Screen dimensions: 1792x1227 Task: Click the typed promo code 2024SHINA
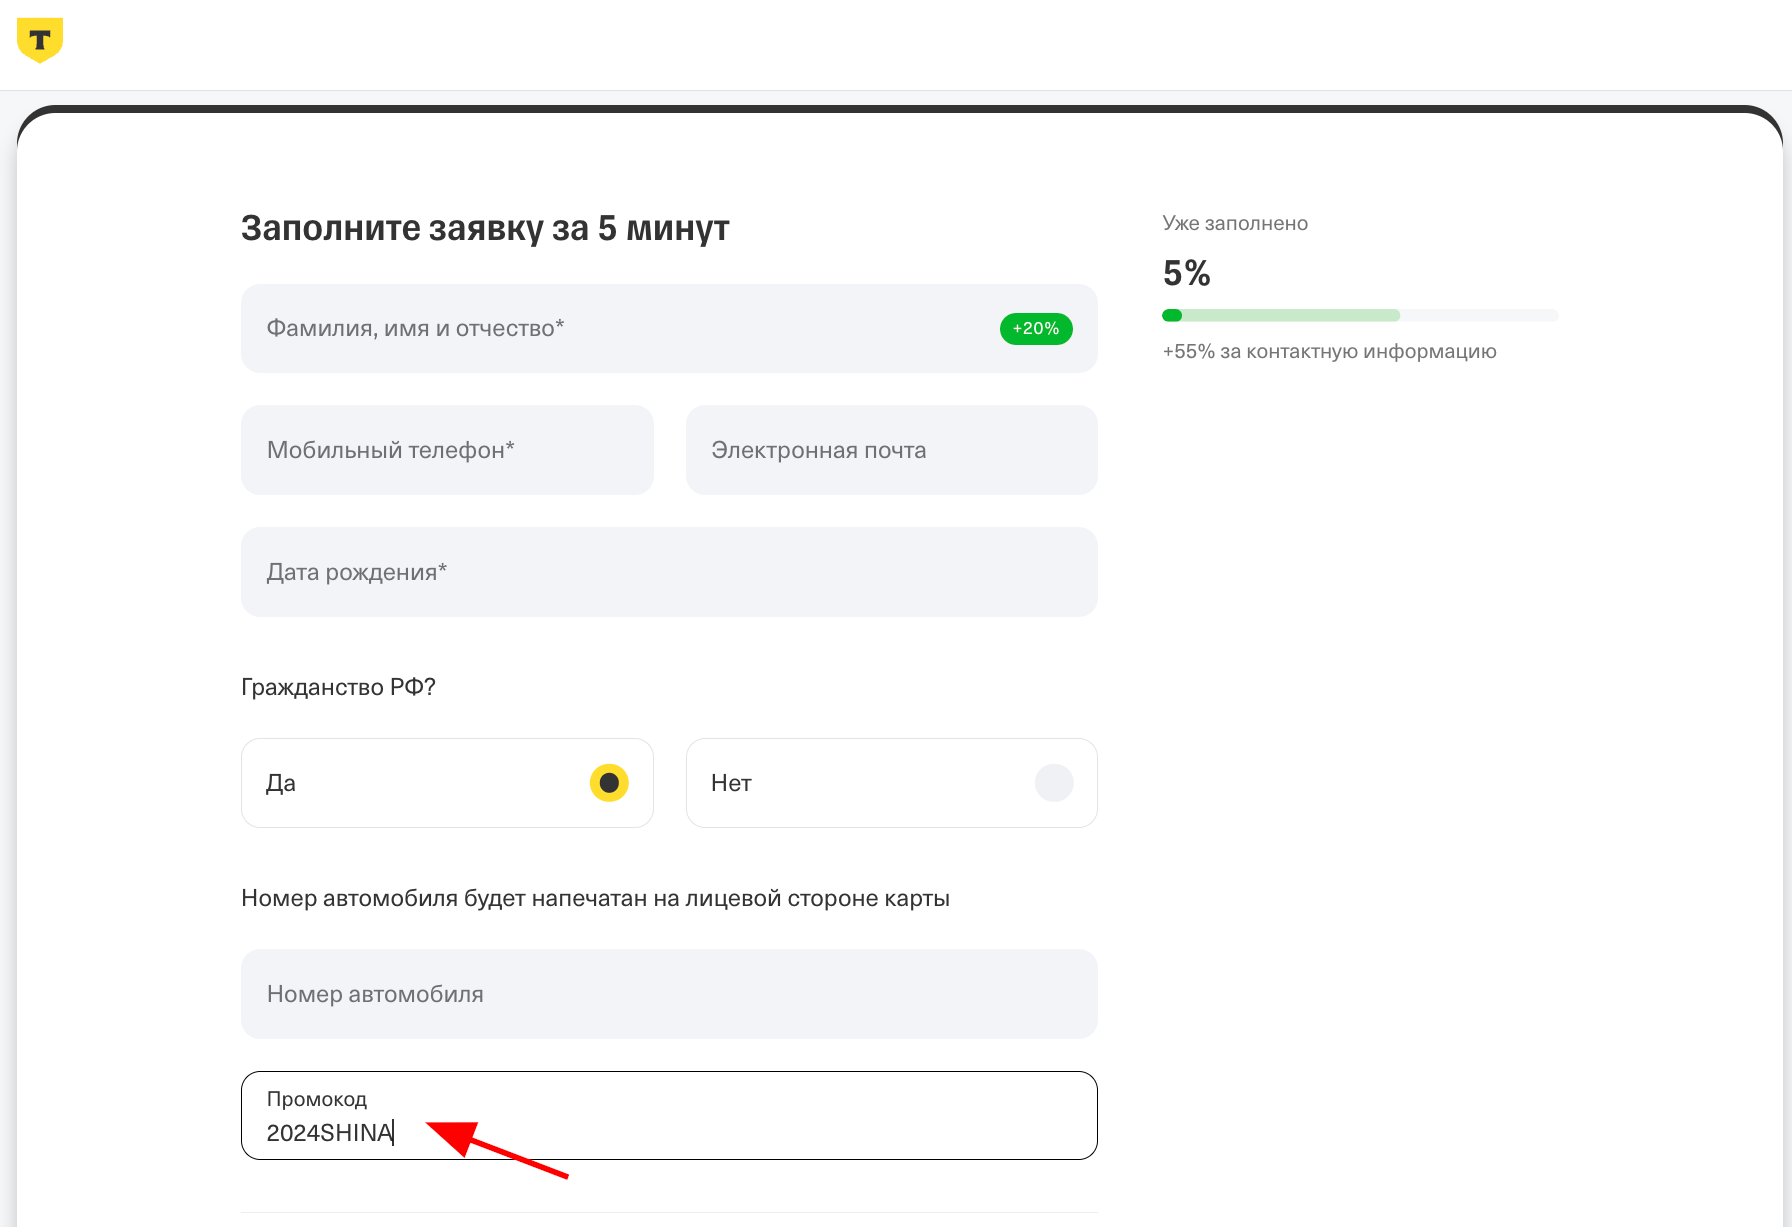[x=329, y=1133]
